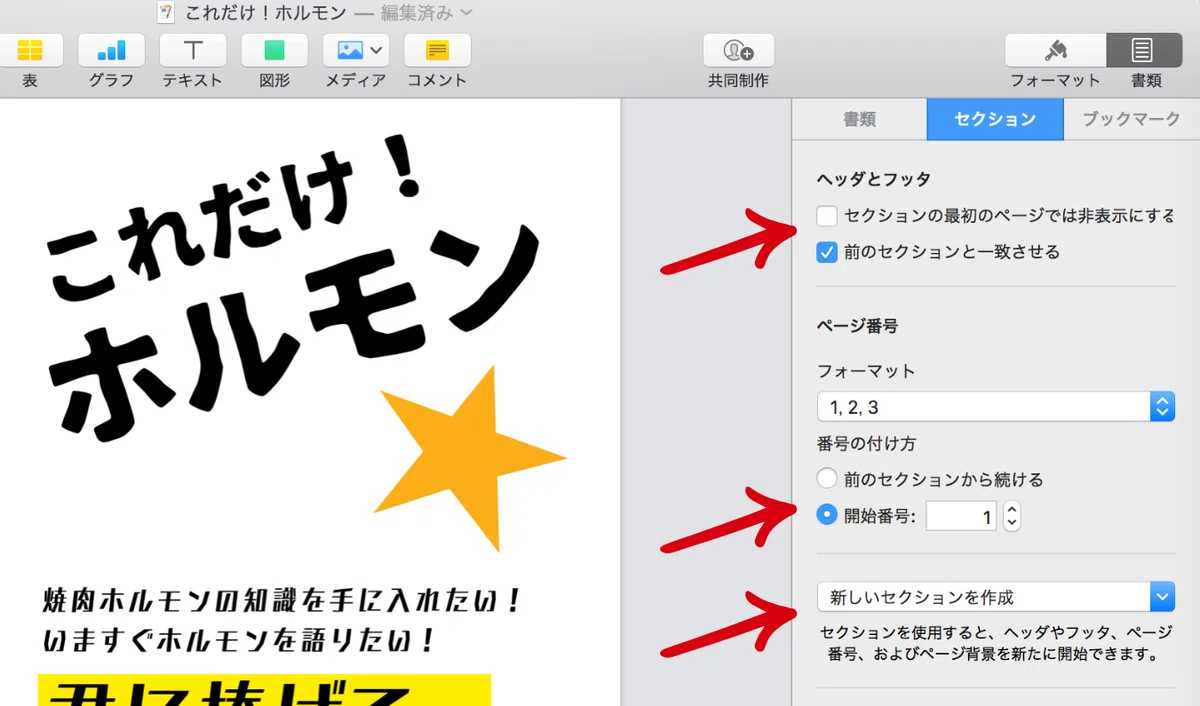Switch to the 書類 tab

click(860, 119)
